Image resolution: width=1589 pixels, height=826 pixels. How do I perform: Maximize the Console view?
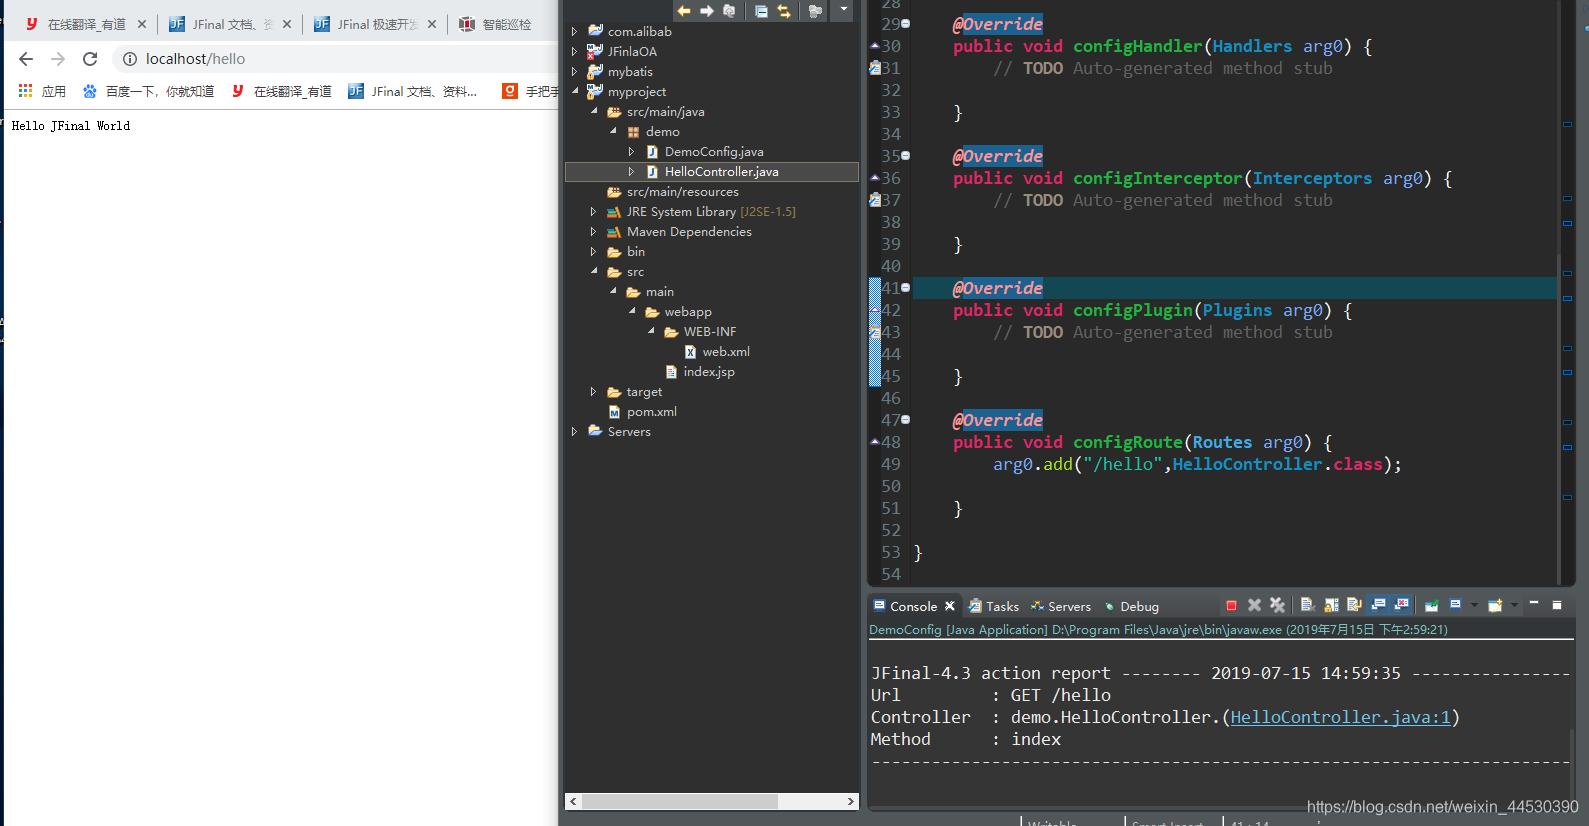(x=1557, y=605)
